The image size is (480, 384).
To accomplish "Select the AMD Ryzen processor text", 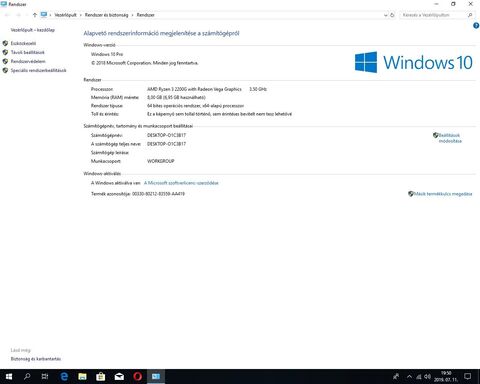I will coord(194,89).
